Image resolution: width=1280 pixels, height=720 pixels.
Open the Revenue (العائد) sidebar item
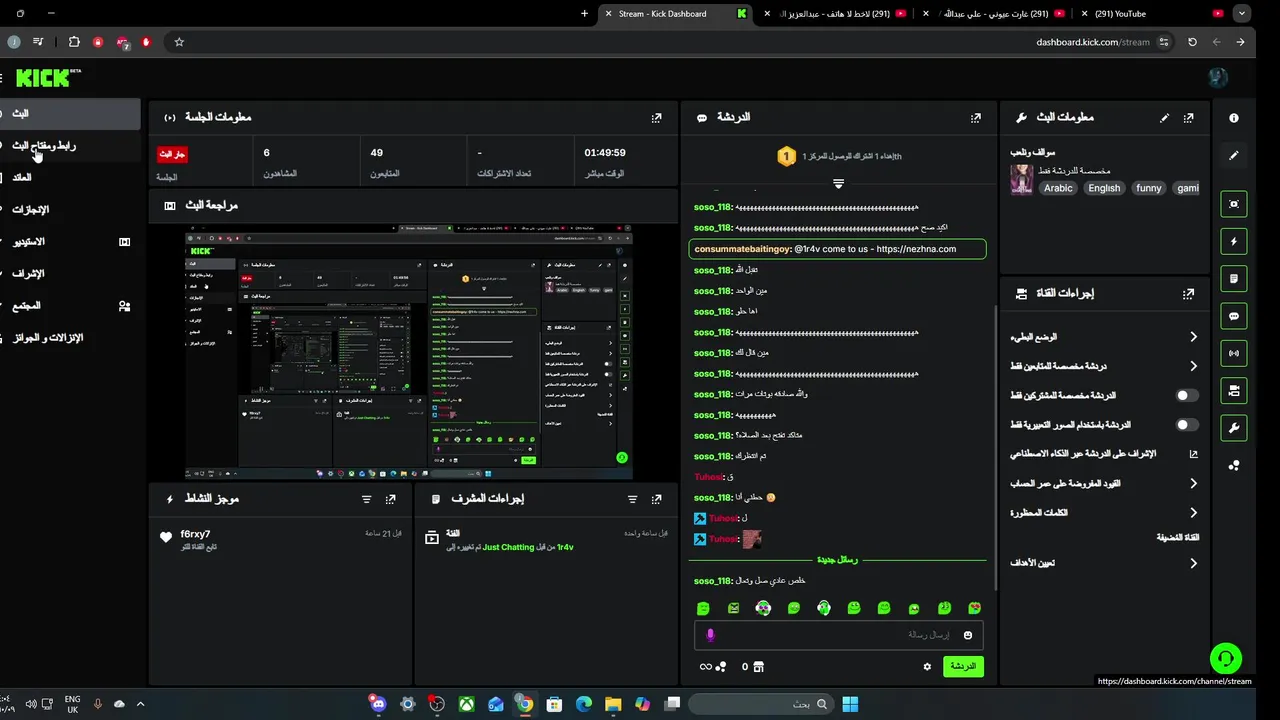tap(70, 177)
